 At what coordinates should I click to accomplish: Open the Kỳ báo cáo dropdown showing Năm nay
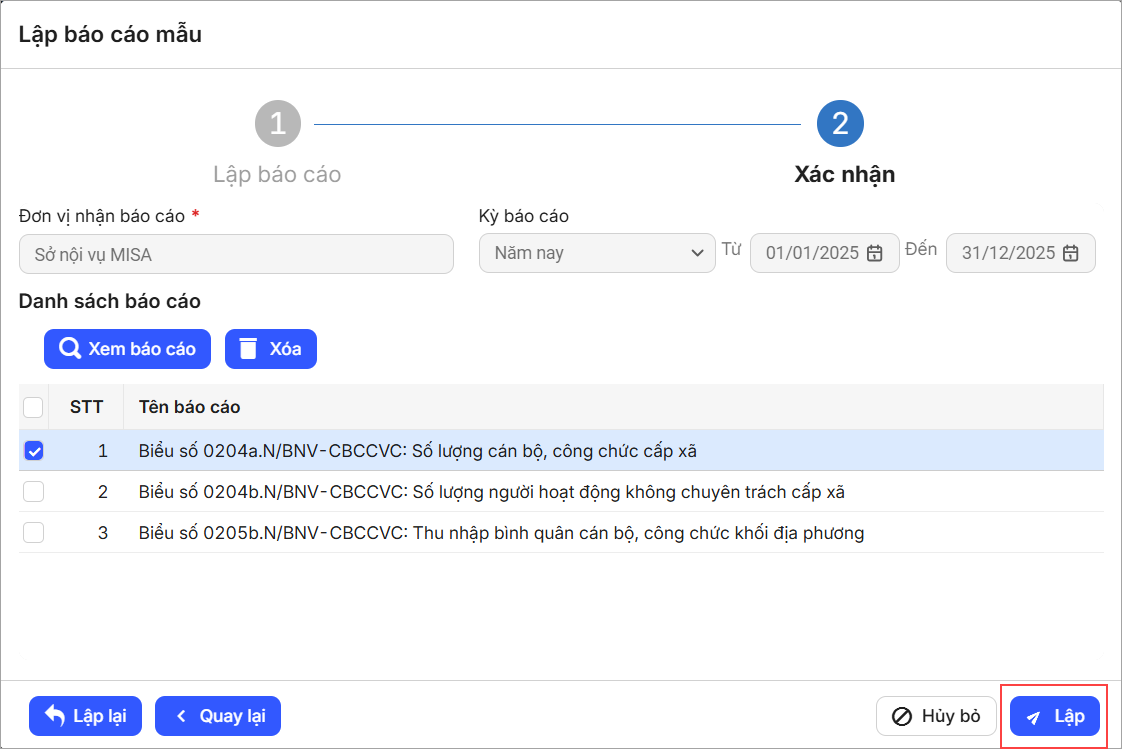[597, 253]
